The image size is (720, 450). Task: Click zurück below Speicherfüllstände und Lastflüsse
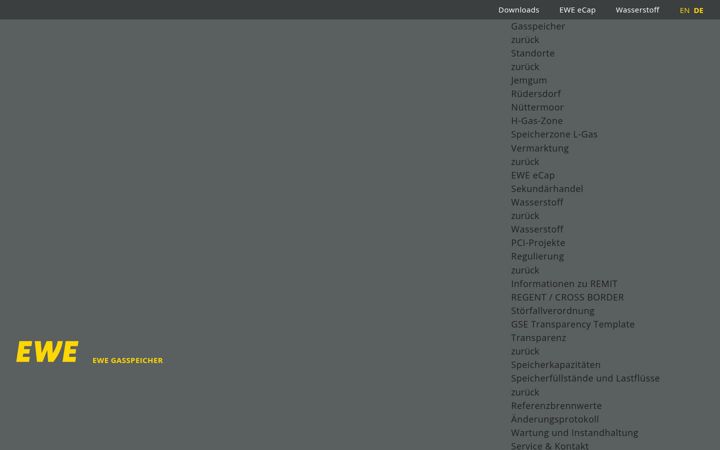point(525,393)
